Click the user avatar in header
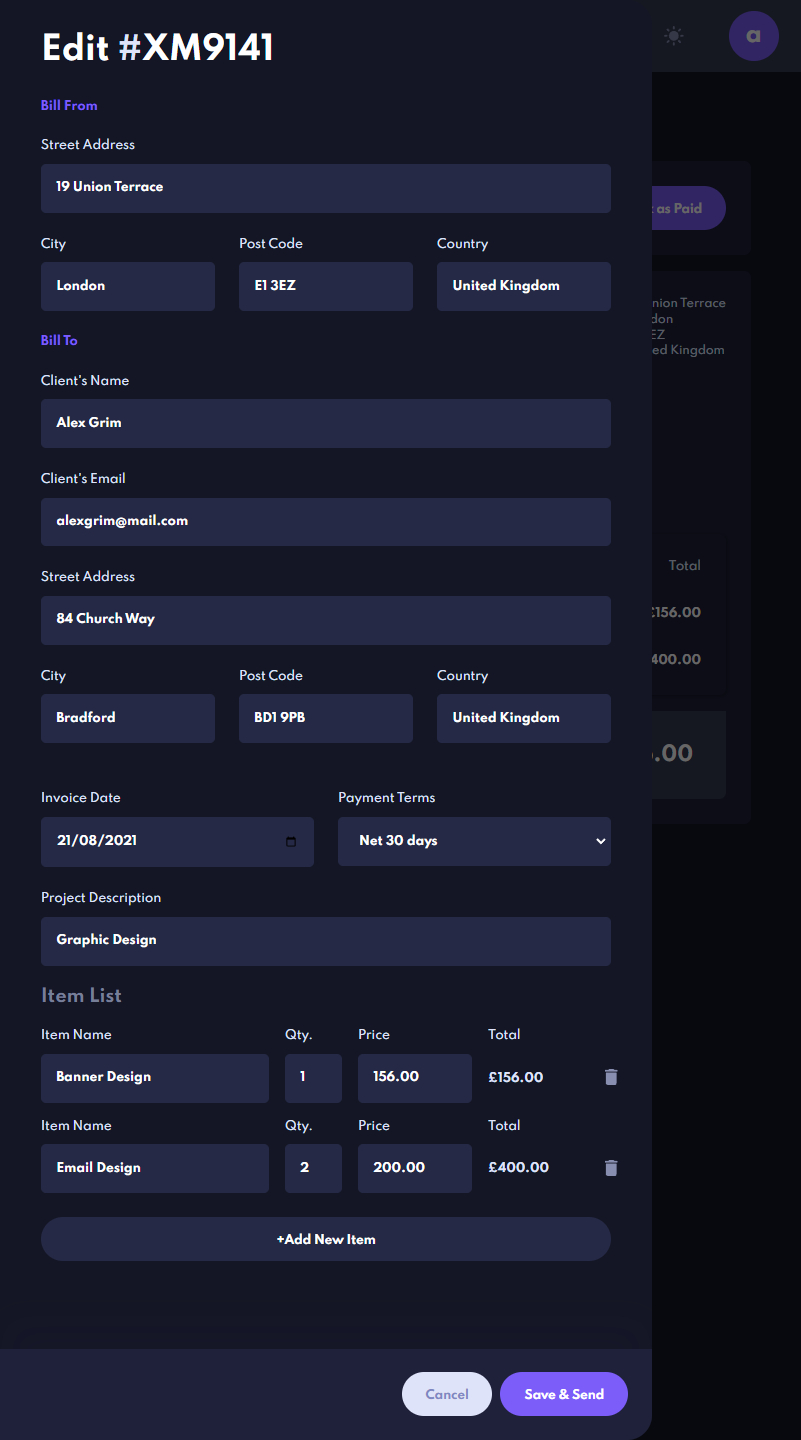The width and height of the screenshot is (801, 1440). tap(753, 37)
